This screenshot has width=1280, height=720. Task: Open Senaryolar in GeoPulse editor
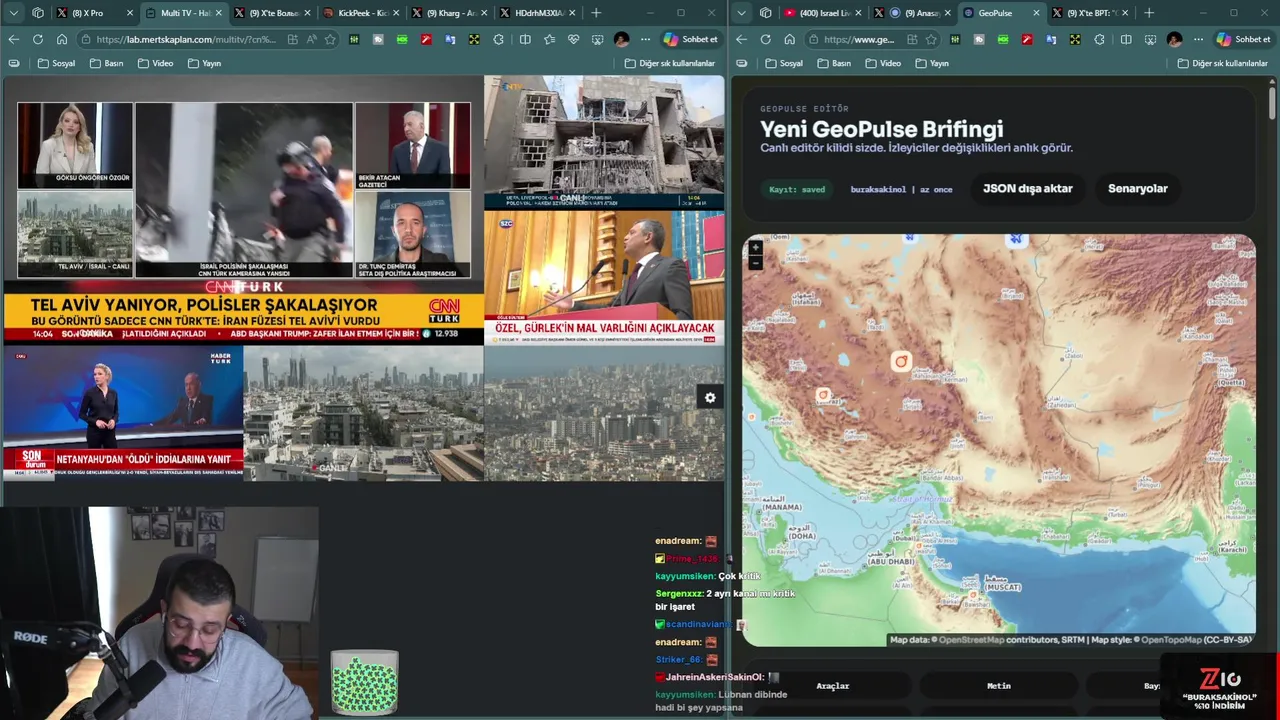click(x=1137, y=189)
